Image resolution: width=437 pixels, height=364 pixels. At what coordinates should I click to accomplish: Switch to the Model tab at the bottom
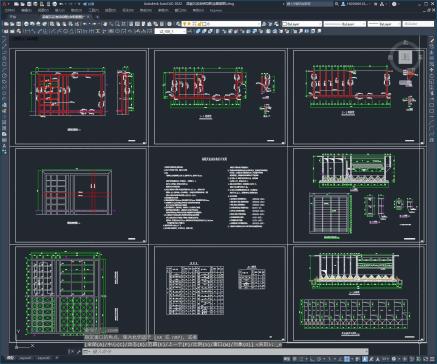pyautogui.click(x=10, y=358)
